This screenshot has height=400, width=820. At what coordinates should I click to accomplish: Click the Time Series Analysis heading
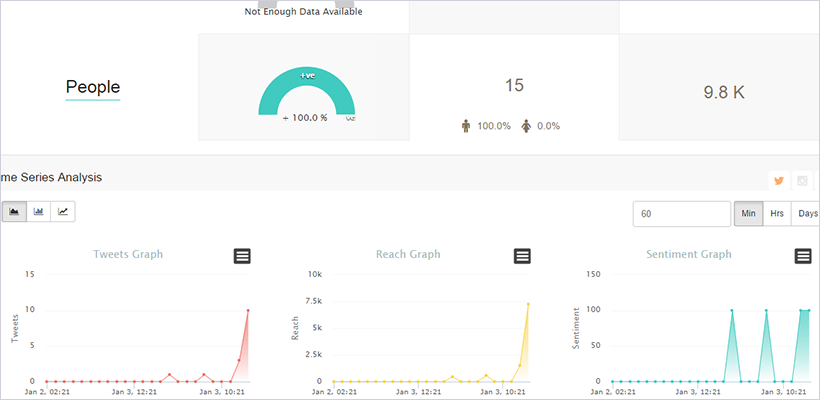click(x=52, y=177)
